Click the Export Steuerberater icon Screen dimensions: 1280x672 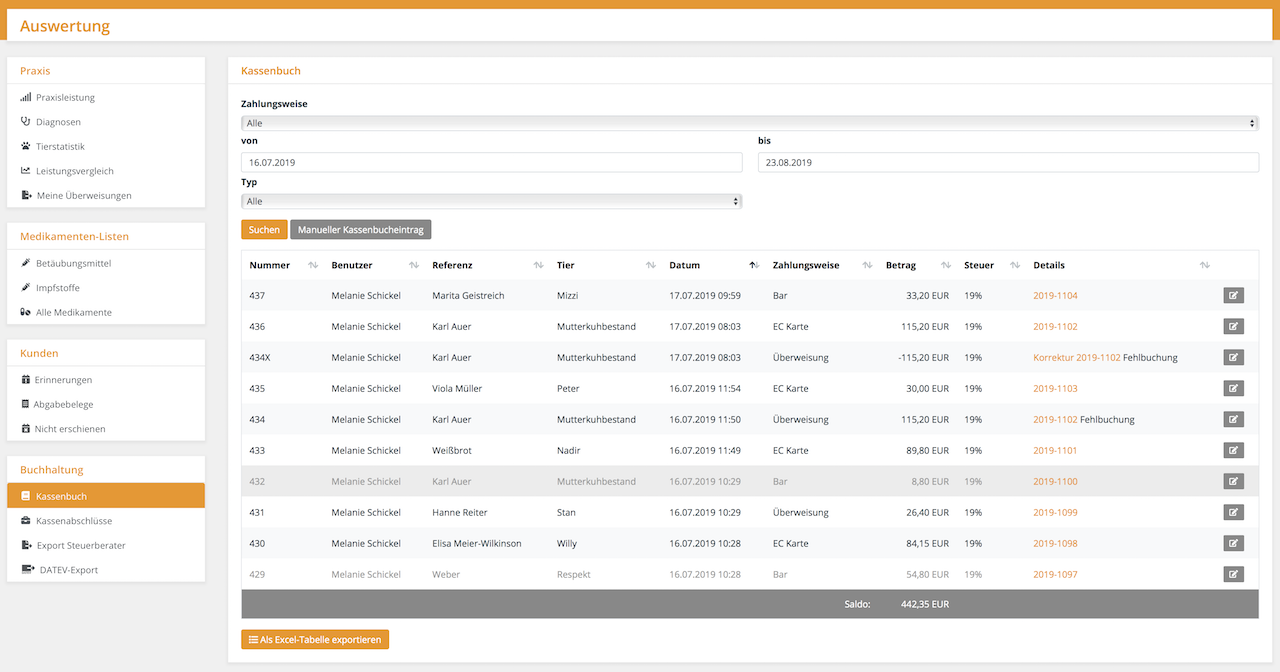[x=26, y=545]
